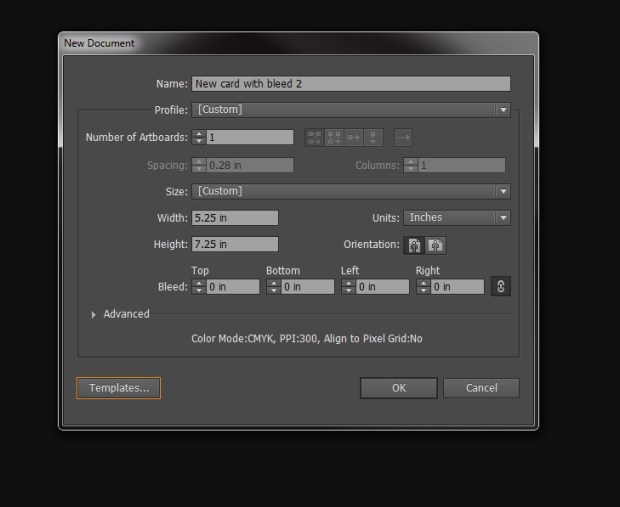The width and height of the screenshot is (620, 507).
Task: Click the Grid by Column artboard icon
Action: [335, 138]
